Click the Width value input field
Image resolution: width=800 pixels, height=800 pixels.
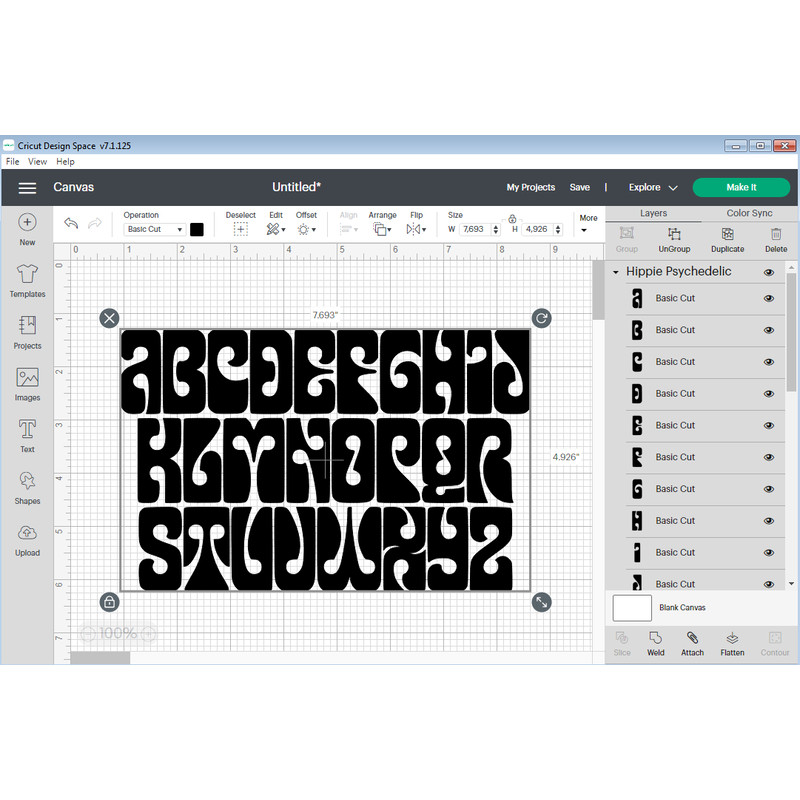point(471,228)
